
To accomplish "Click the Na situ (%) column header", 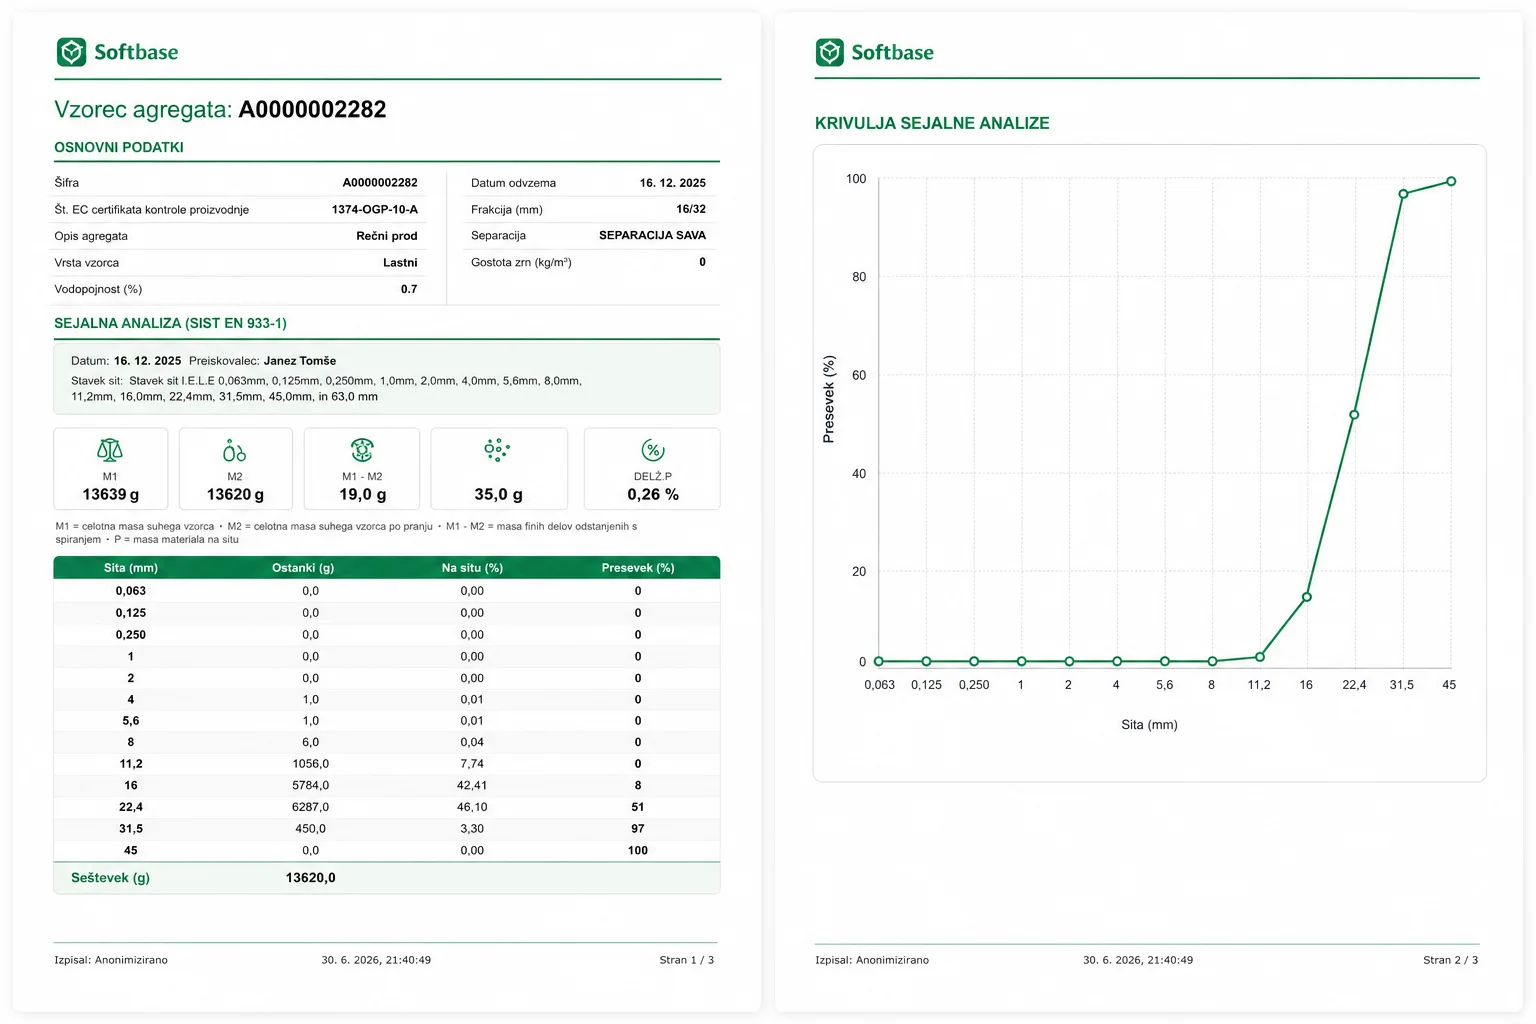I will [472, 568].
